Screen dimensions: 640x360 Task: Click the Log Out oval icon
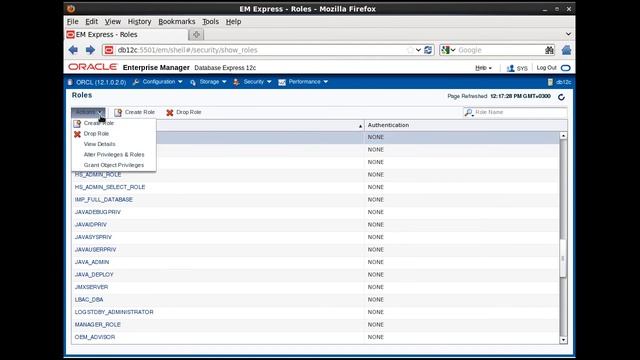(x=565, y=68)
